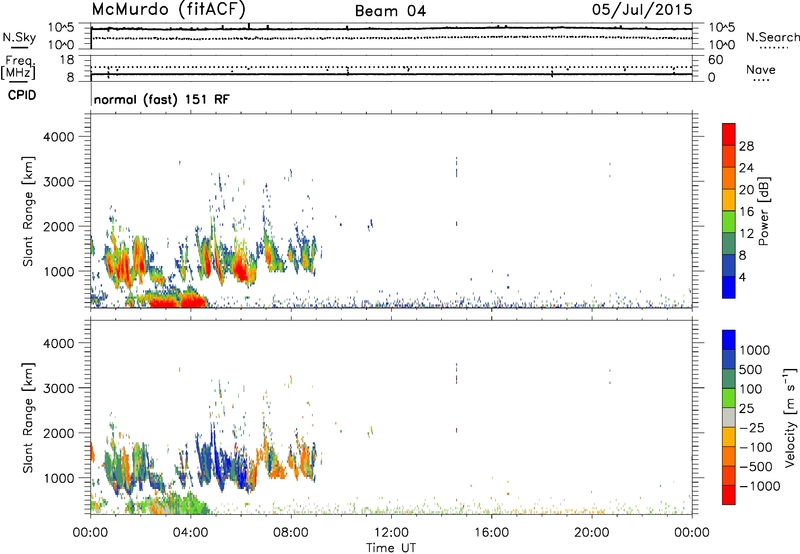Click the 28 tick label on Power colorbar
800x554 pixels.
(x=746, y=146)
